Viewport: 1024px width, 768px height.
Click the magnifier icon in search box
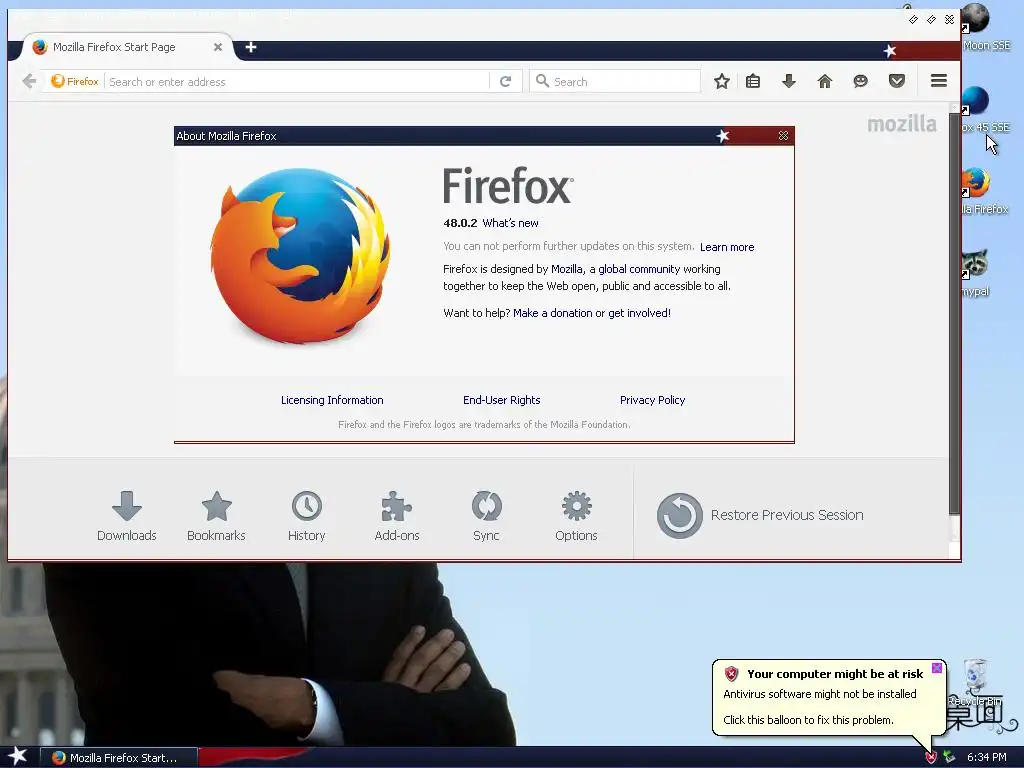click(x=542, y=81)
